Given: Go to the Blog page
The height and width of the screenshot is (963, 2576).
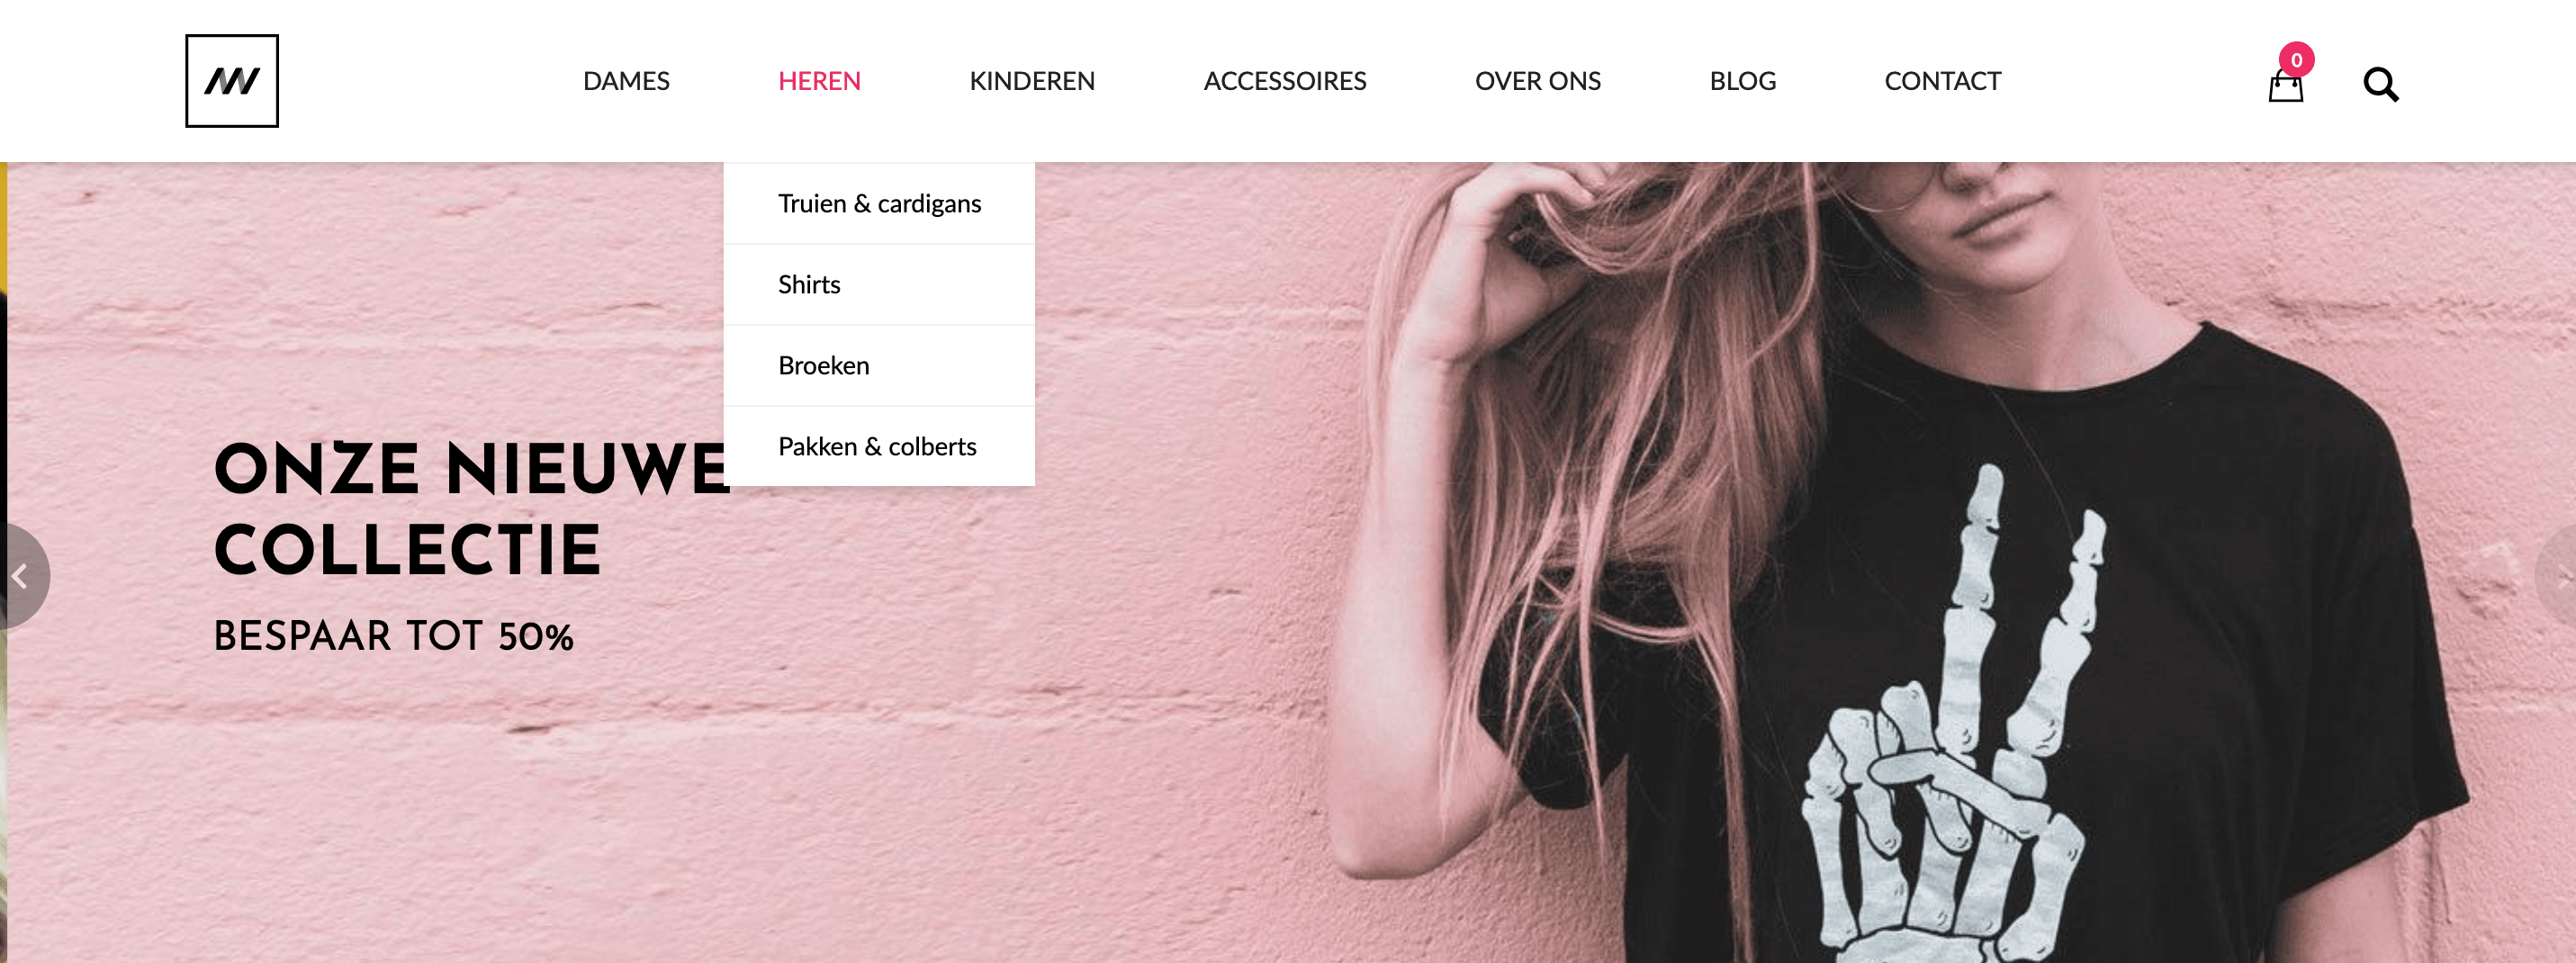Looking at the screenshot, I should coord(1742,81).
